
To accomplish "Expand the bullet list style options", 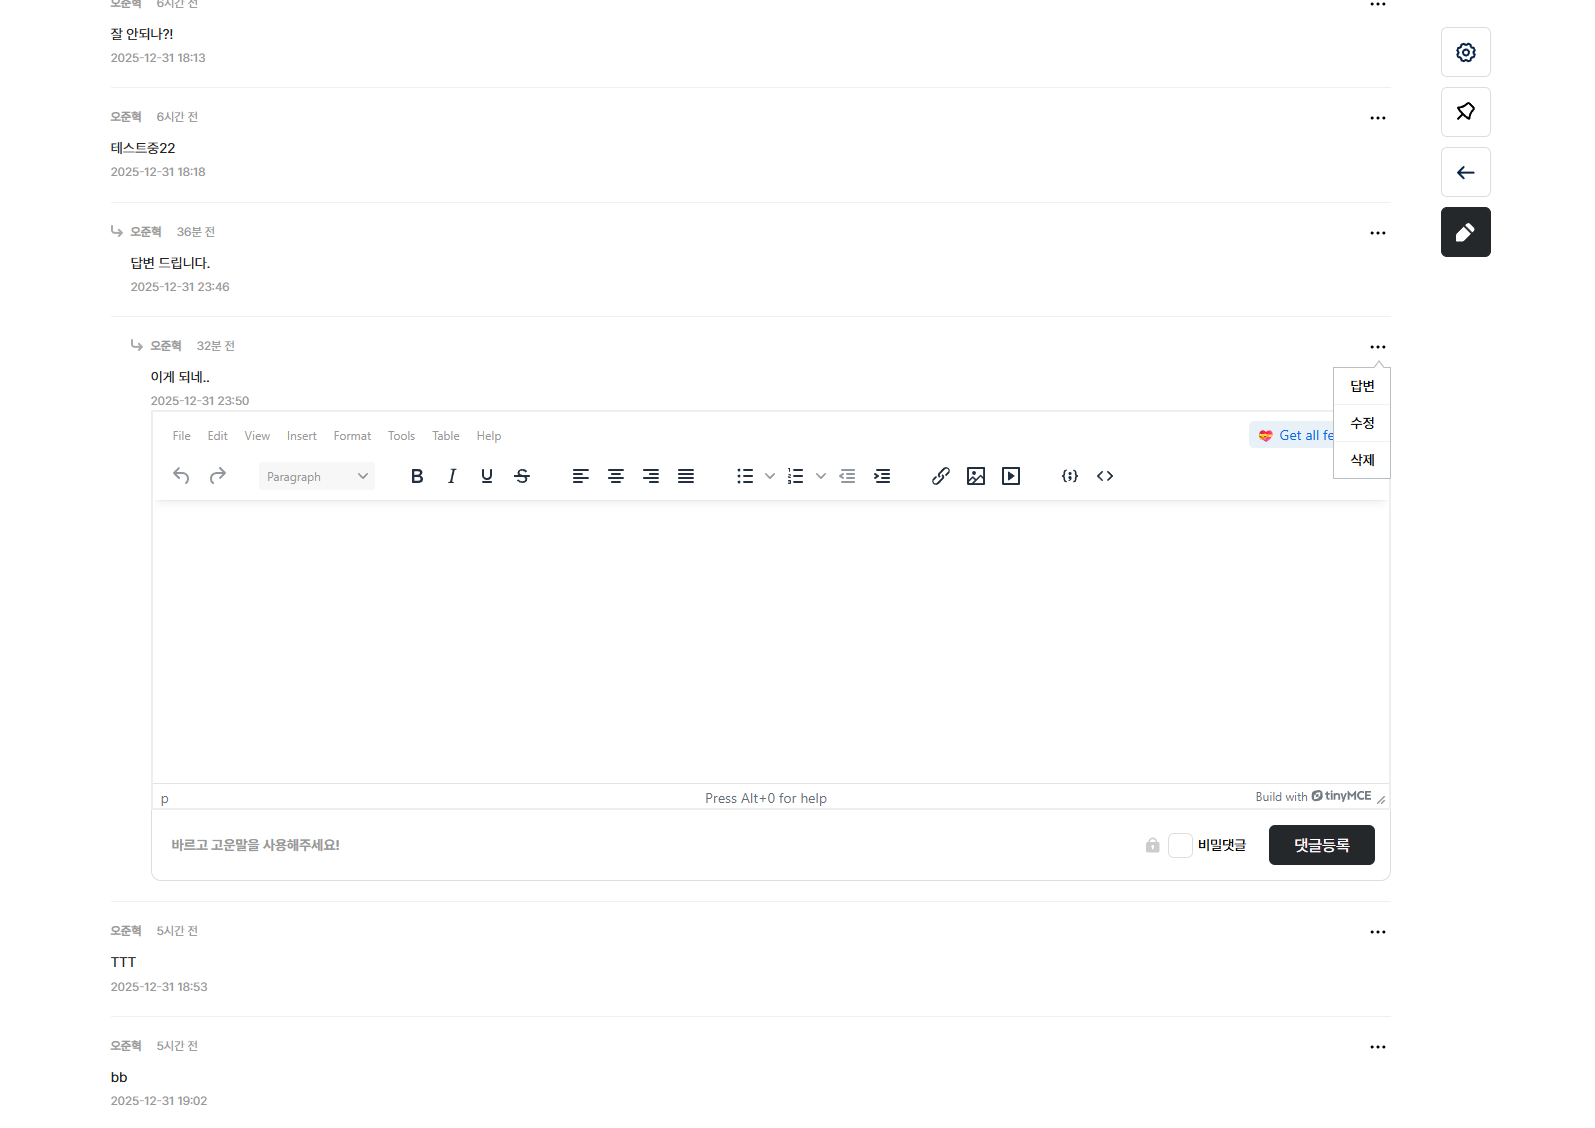I will pos(770,476).
